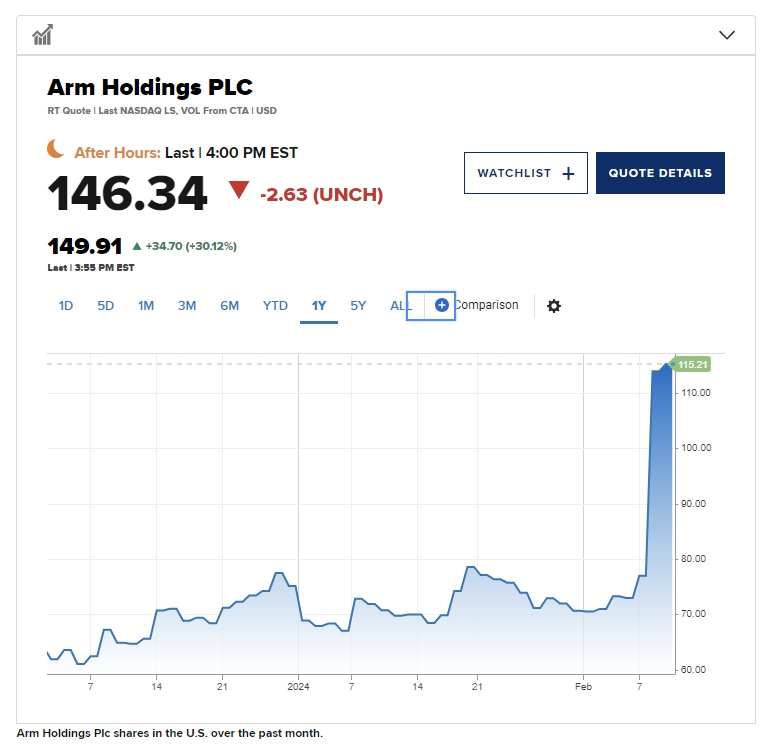Select the ALL time range
The height and width of the screenshot is (752, 771).
400,306
